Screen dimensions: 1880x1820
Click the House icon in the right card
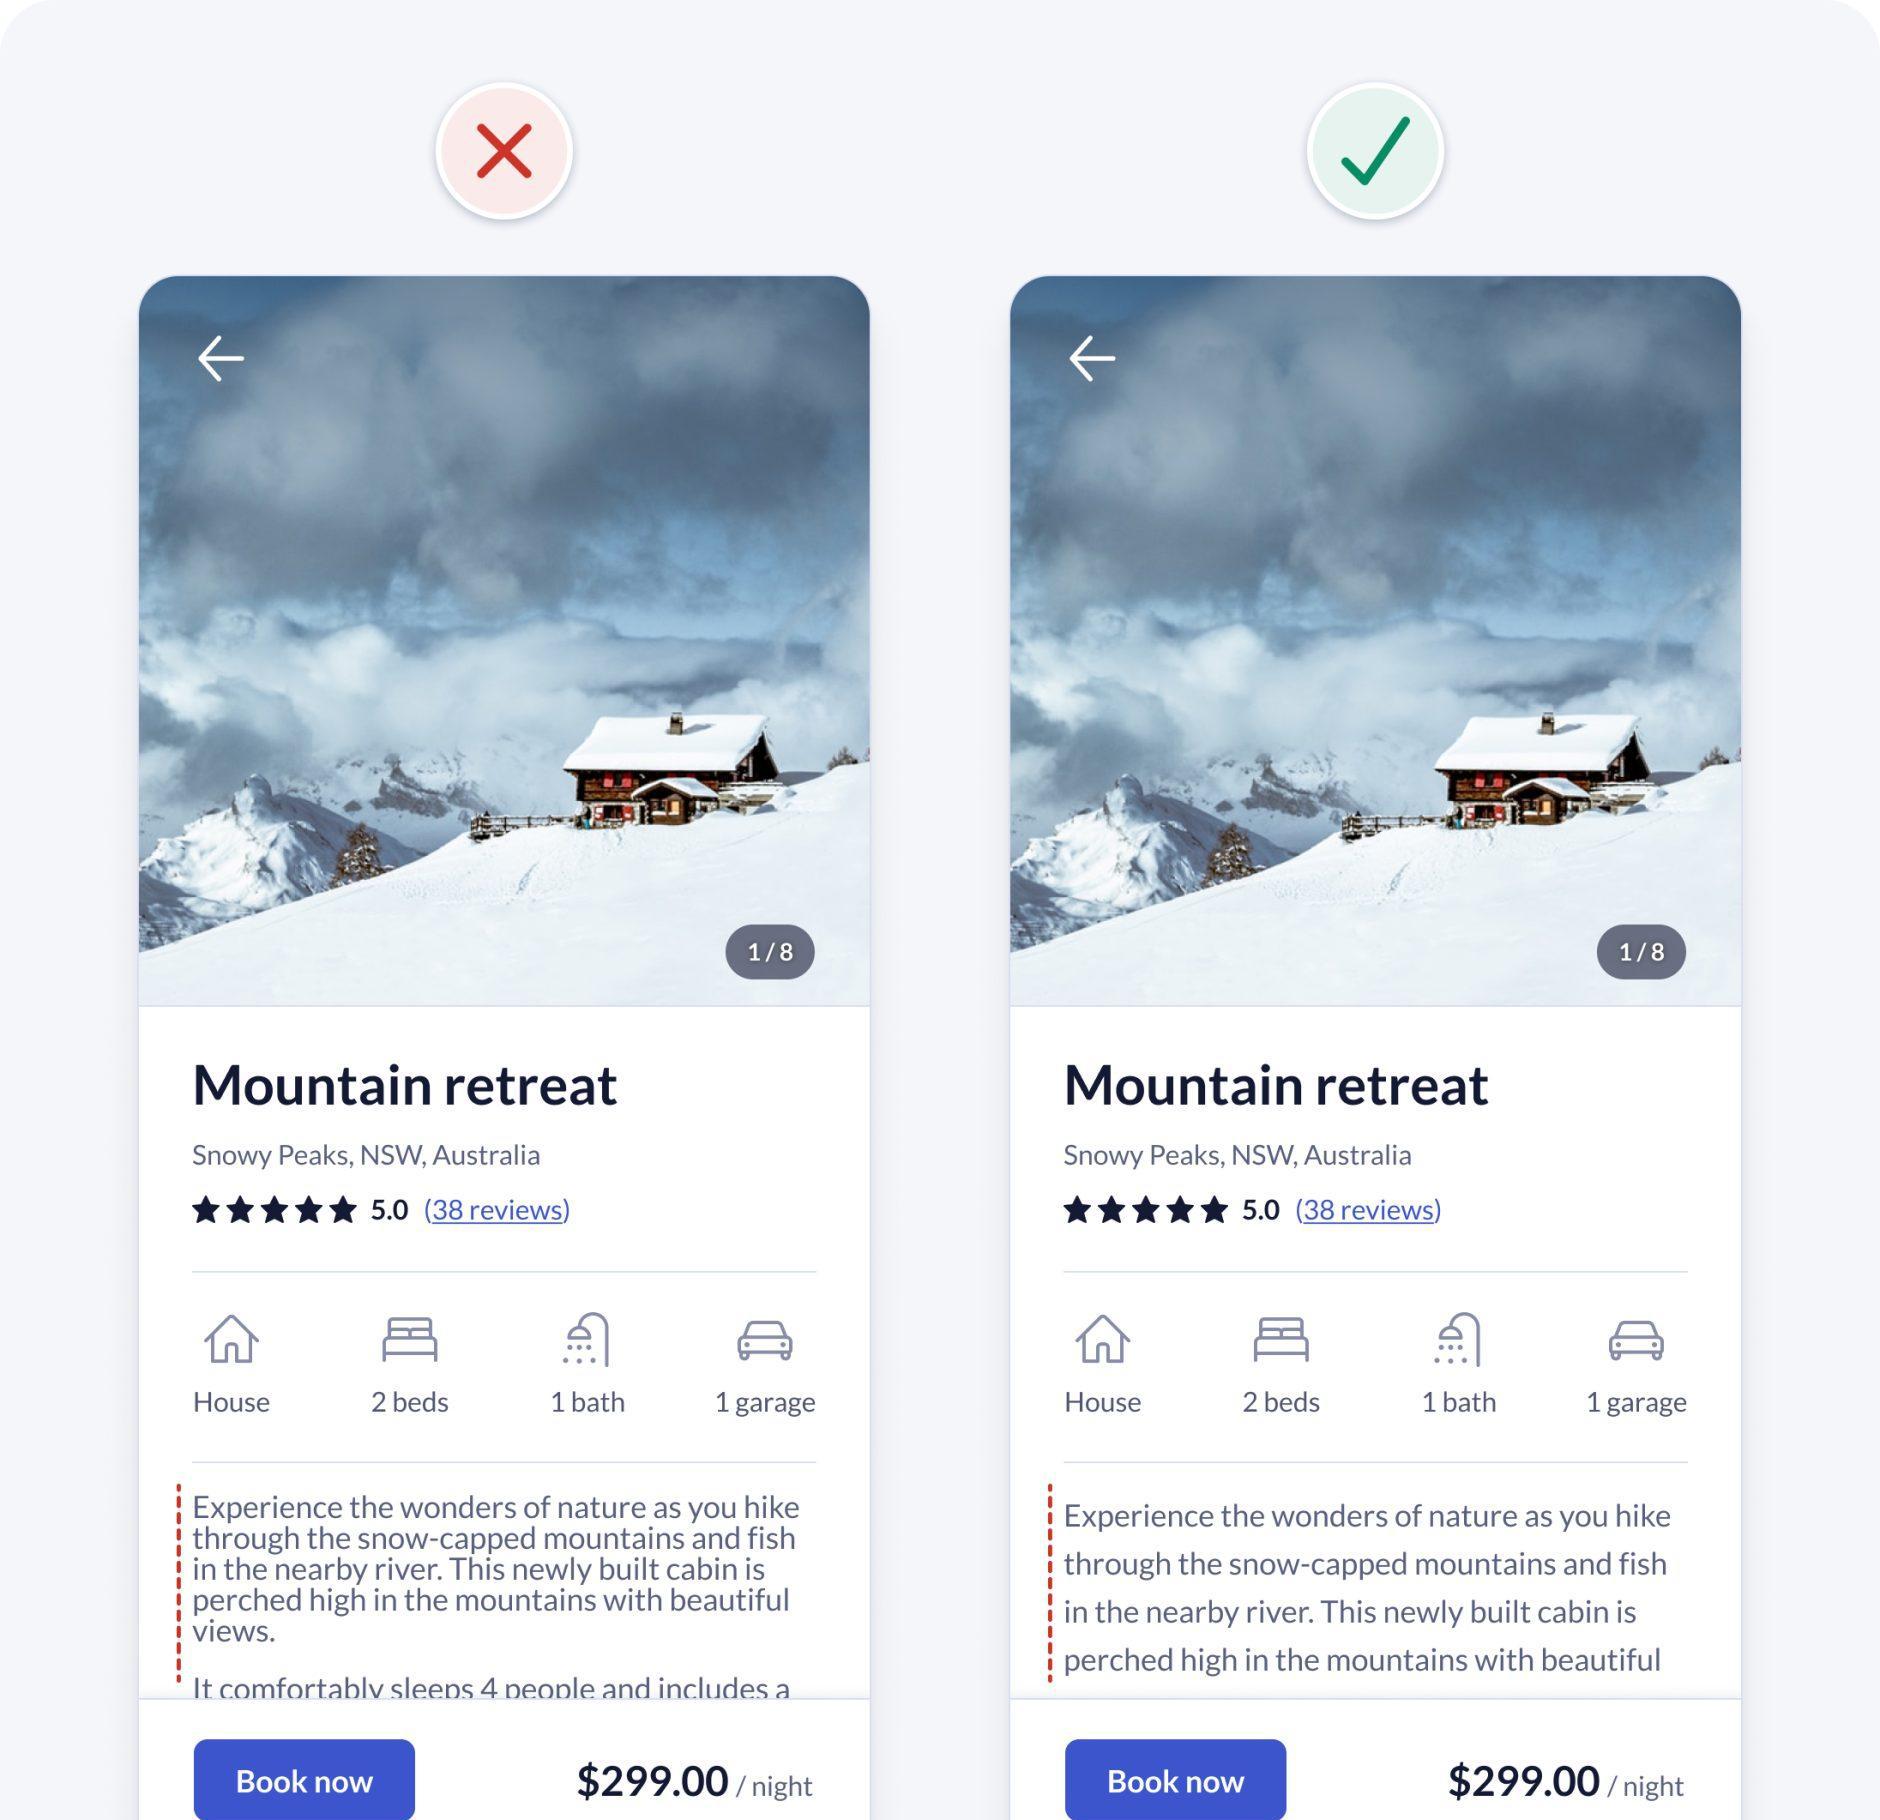[x=1103, y=1339]
